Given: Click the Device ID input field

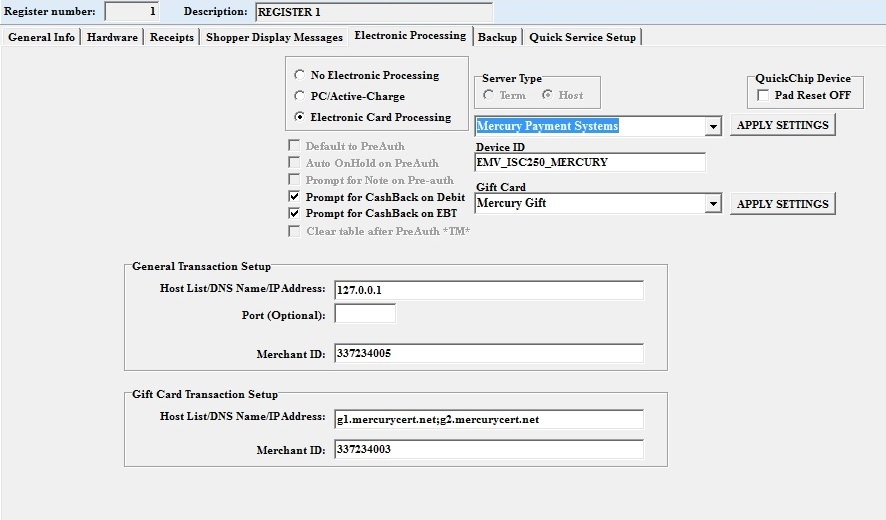Looking at the screenshot, I should [590, 162].
